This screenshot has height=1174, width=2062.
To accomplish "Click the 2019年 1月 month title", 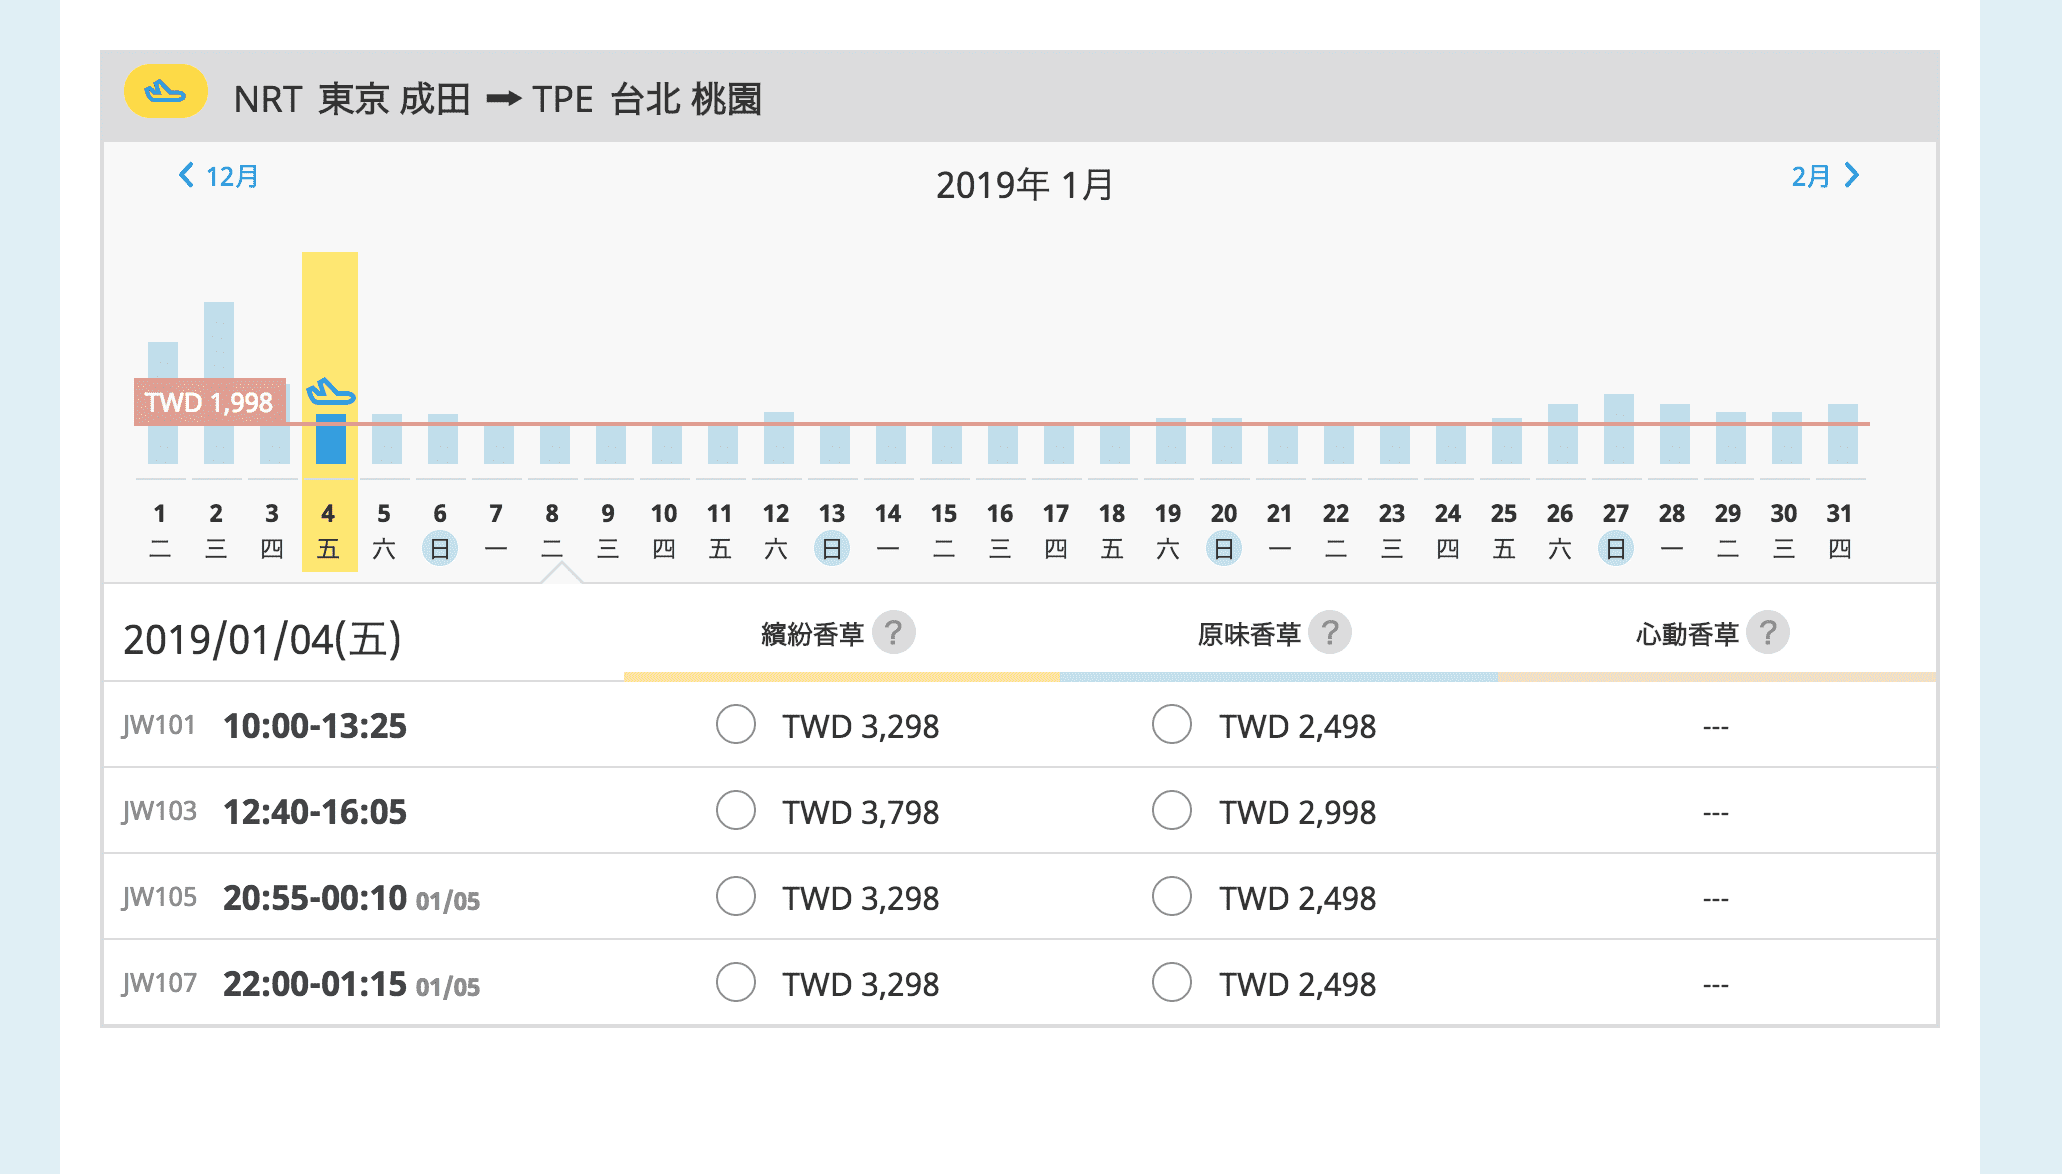I will (1025, 185).
